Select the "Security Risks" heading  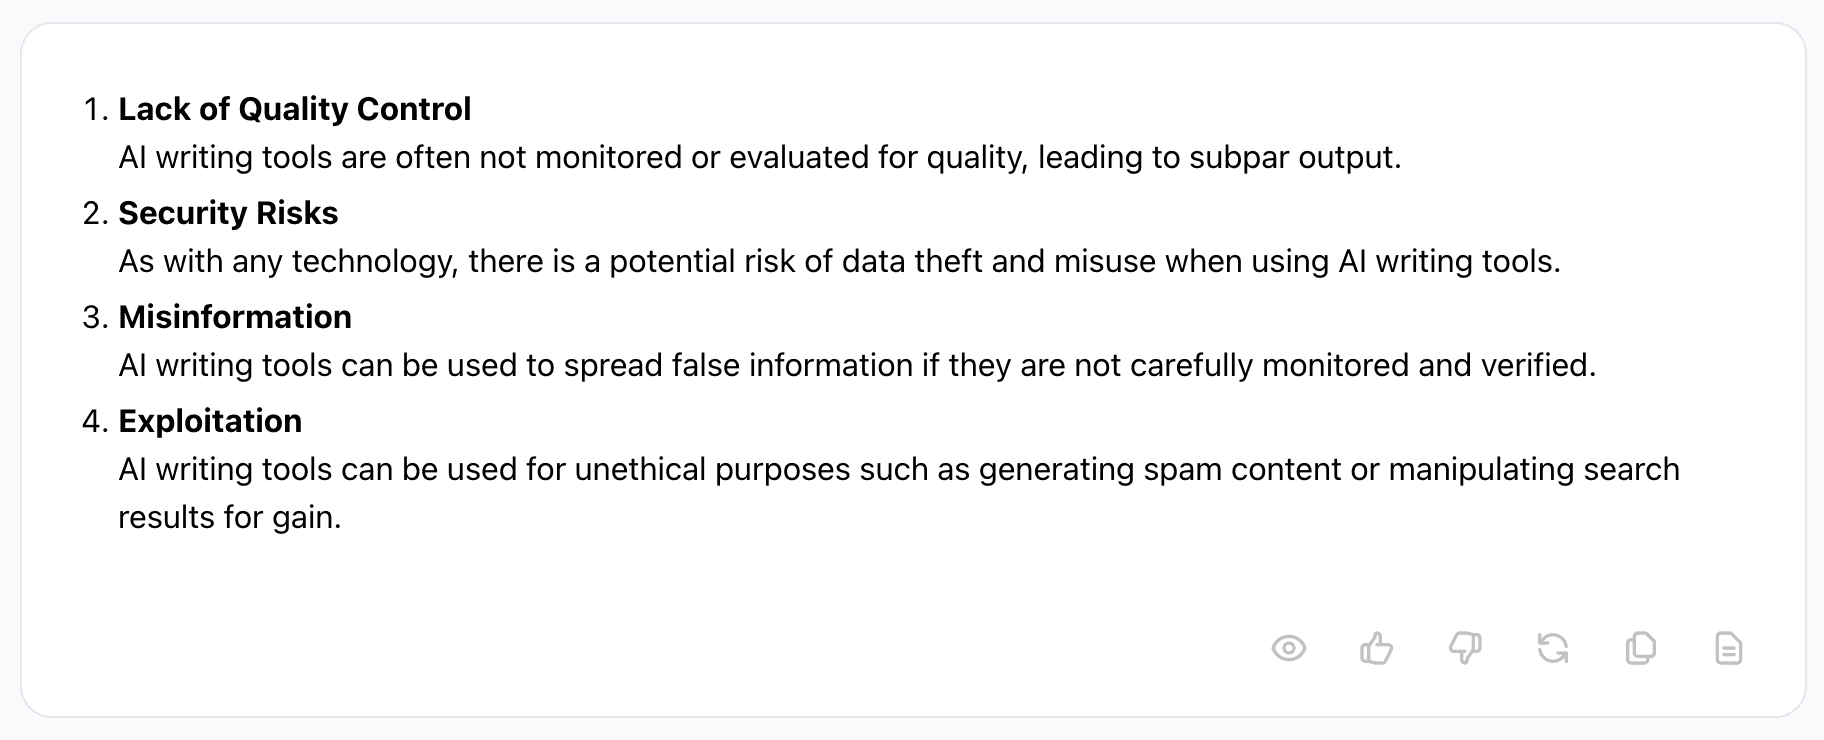click(x=228, y=213)
